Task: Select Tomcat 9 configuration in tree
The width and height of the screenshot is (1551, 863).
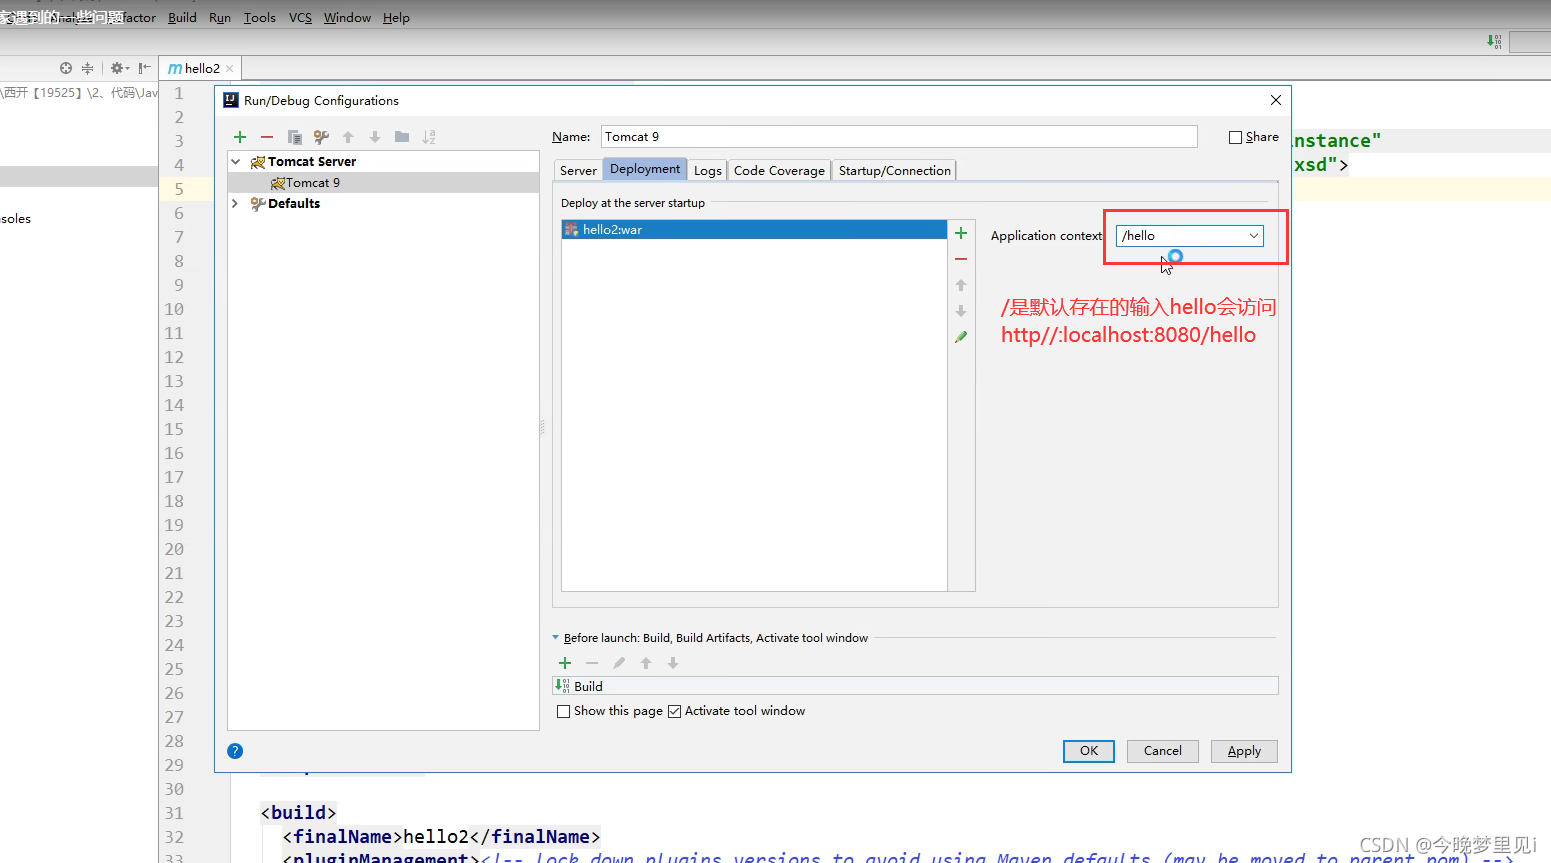Action: click(x=383, y=183)
